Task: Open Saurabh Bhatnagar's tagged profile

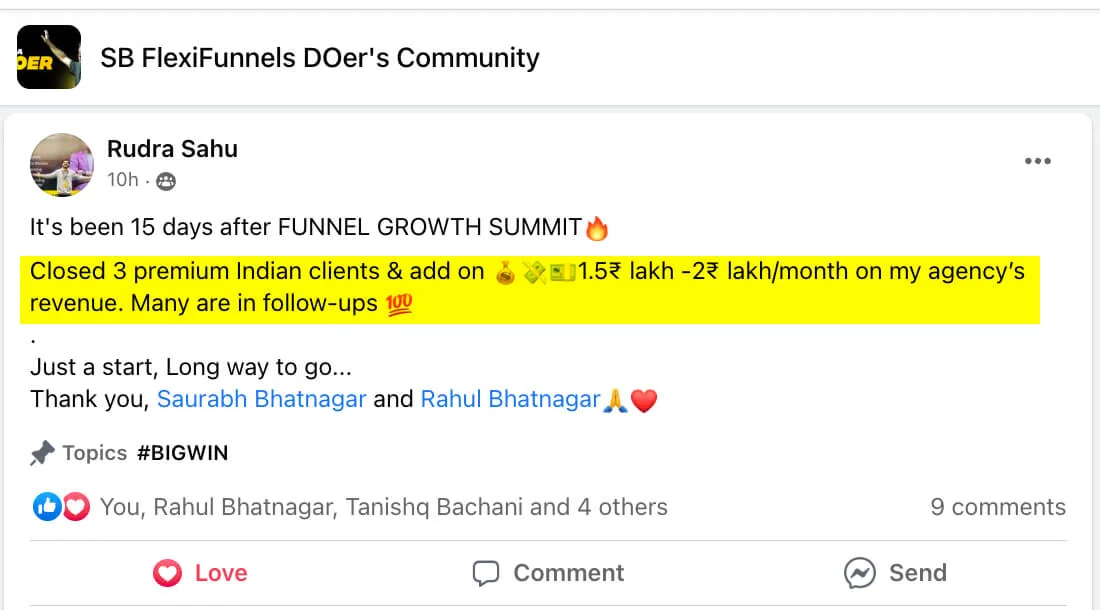Action: [x=262, y=400]
